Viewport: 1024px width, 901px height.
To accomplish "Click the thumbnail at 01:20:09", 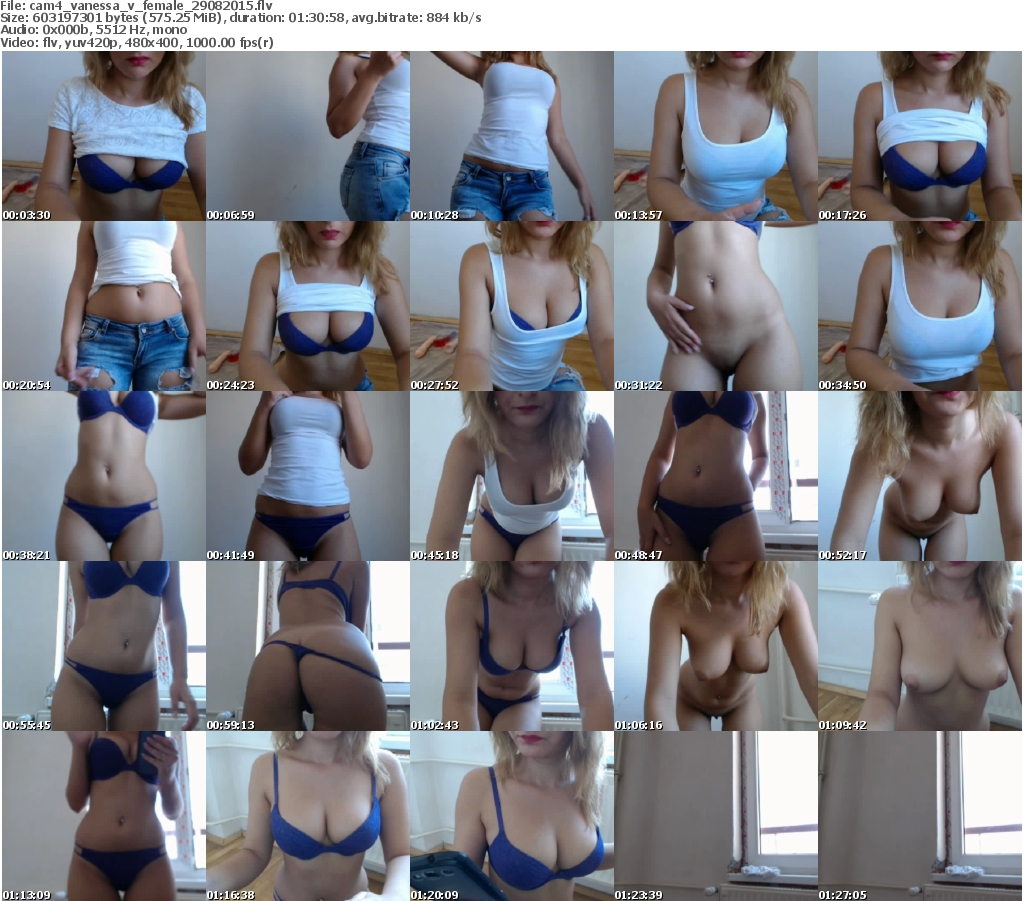I will 511,815.
